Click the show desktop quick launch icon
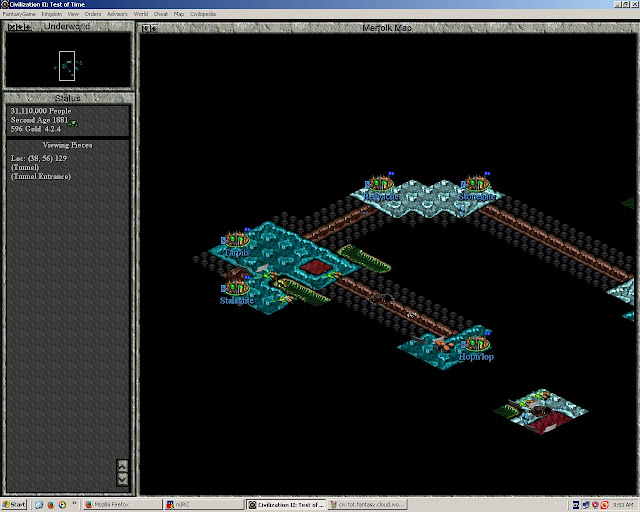The height and width of the screenshot is (512, 640). pos(39,505)
